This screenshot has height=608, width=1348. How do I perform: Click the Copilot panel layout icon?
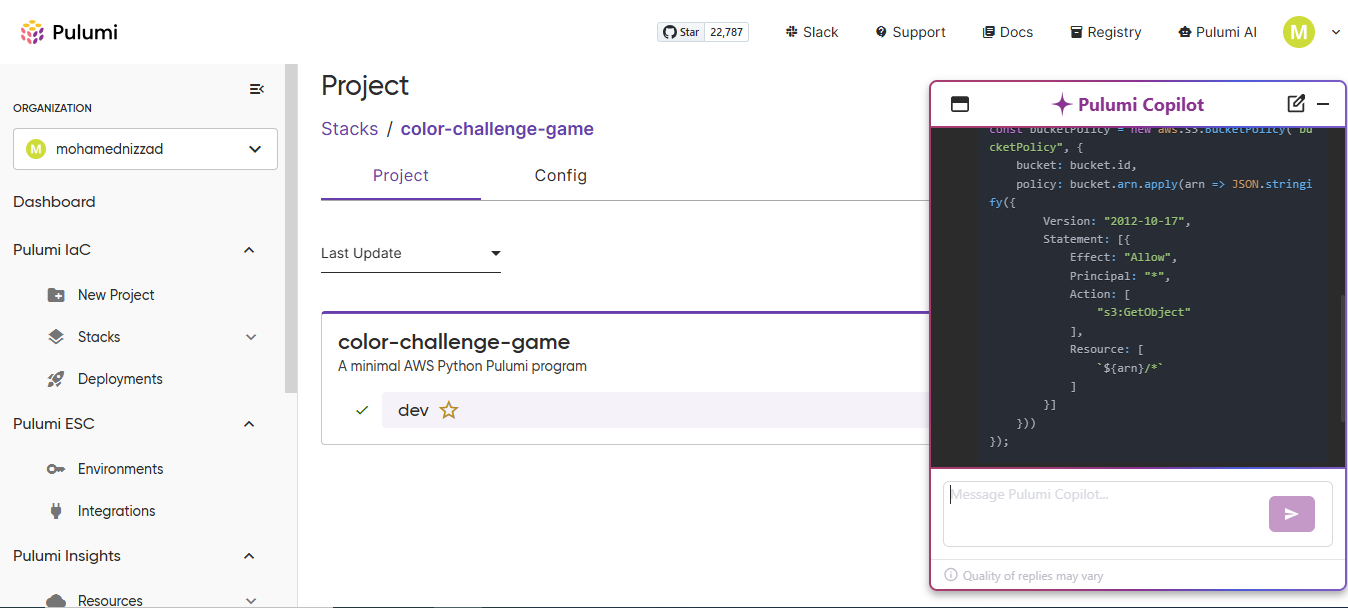coord(960,104)
